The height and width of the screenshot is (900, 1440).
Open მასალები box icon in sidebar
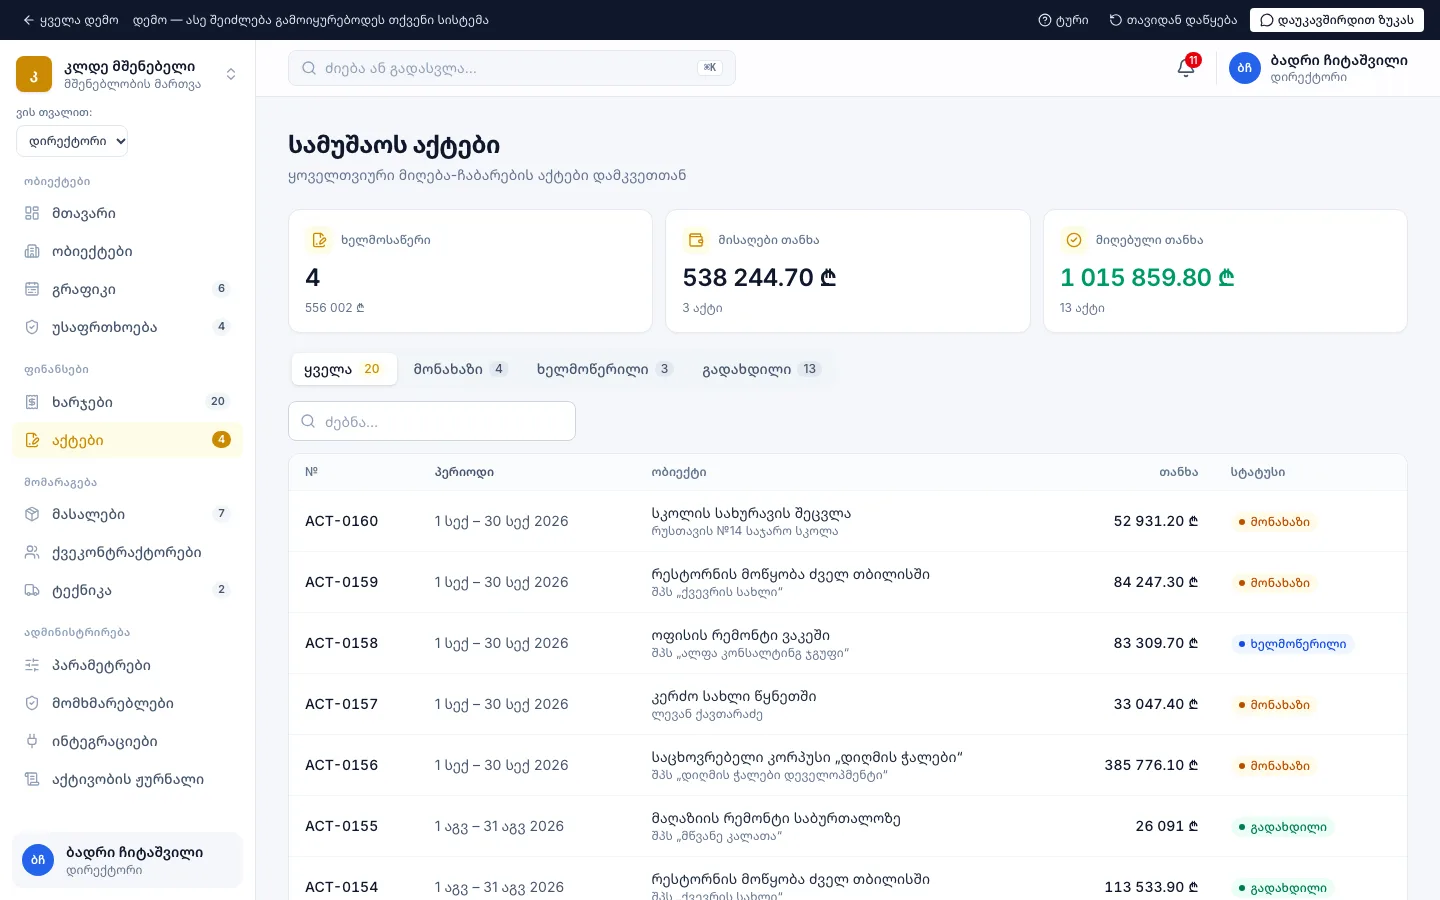32,514
